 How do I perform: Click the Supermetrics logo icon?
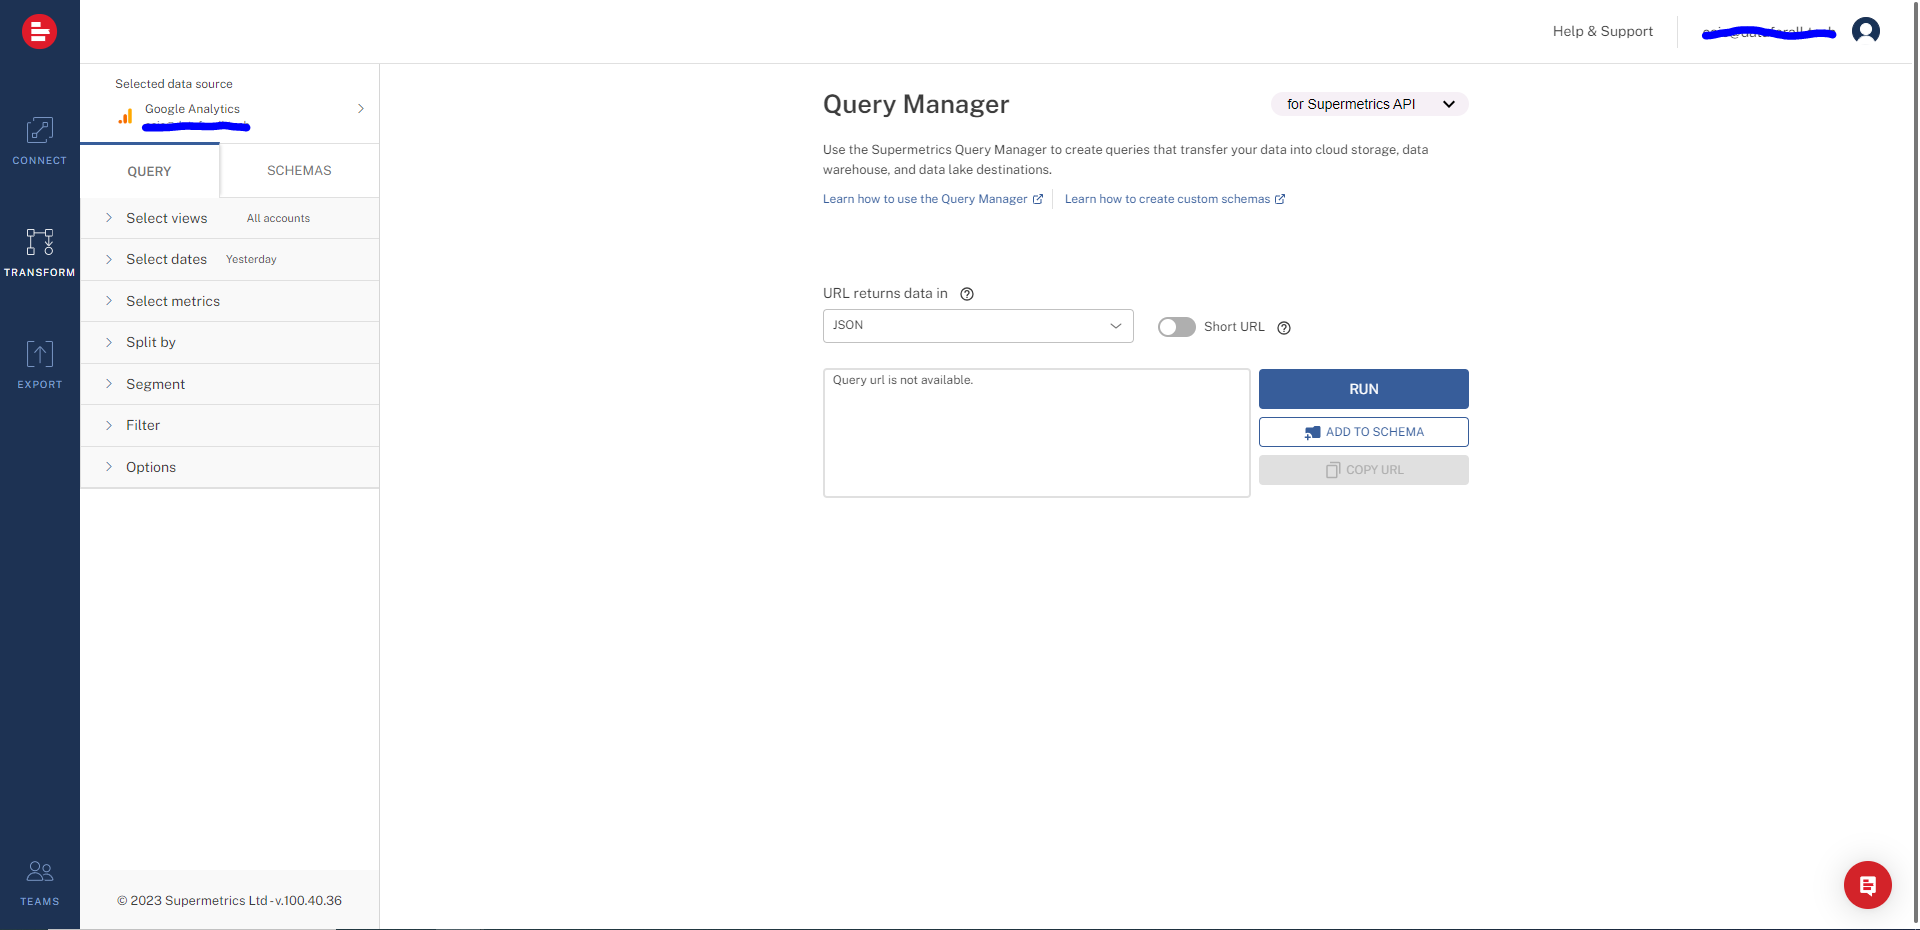[x=39, y=32]
